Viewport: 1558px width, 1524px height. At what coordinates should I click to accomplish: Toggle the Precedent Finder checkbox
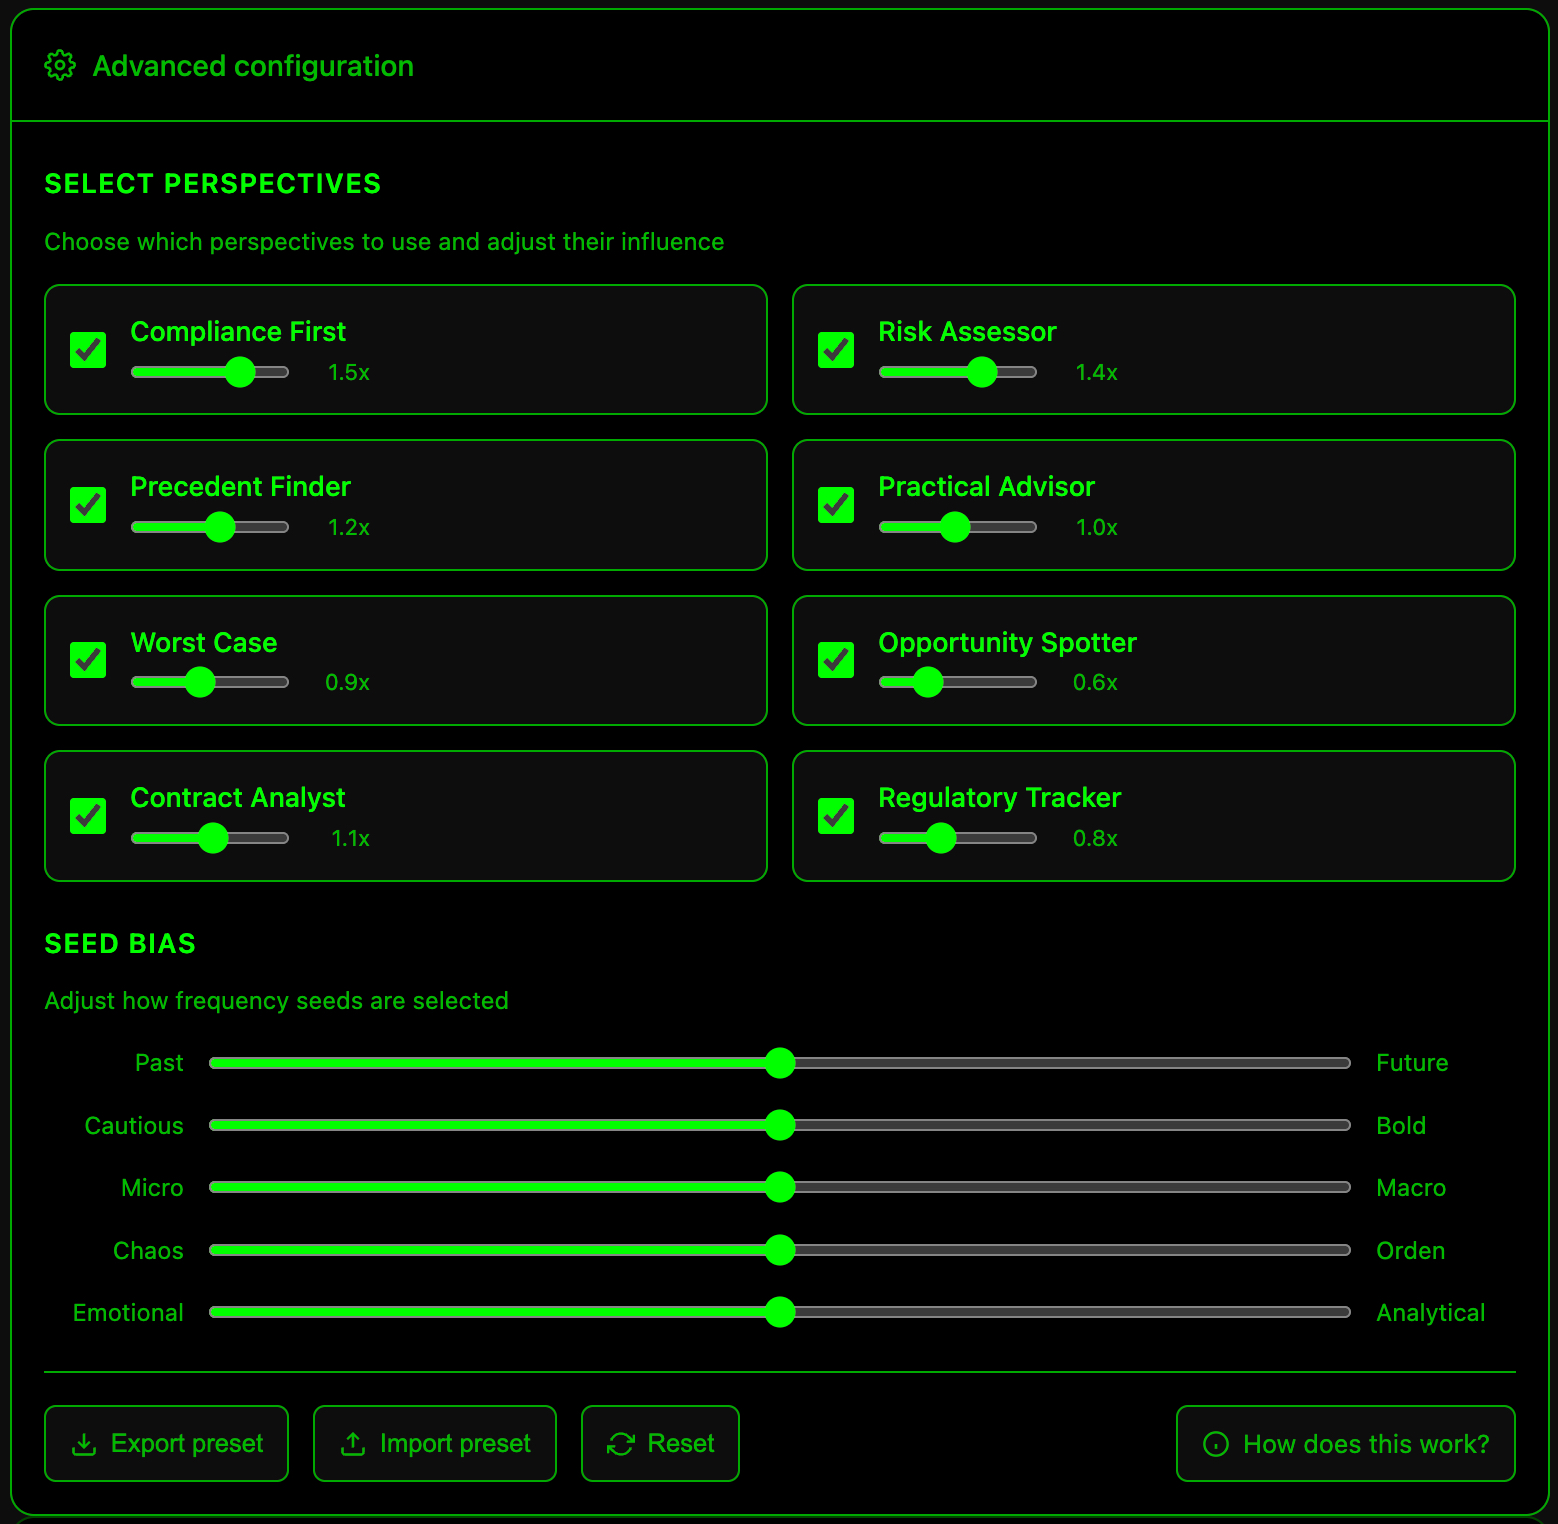(x=87, y=505)
